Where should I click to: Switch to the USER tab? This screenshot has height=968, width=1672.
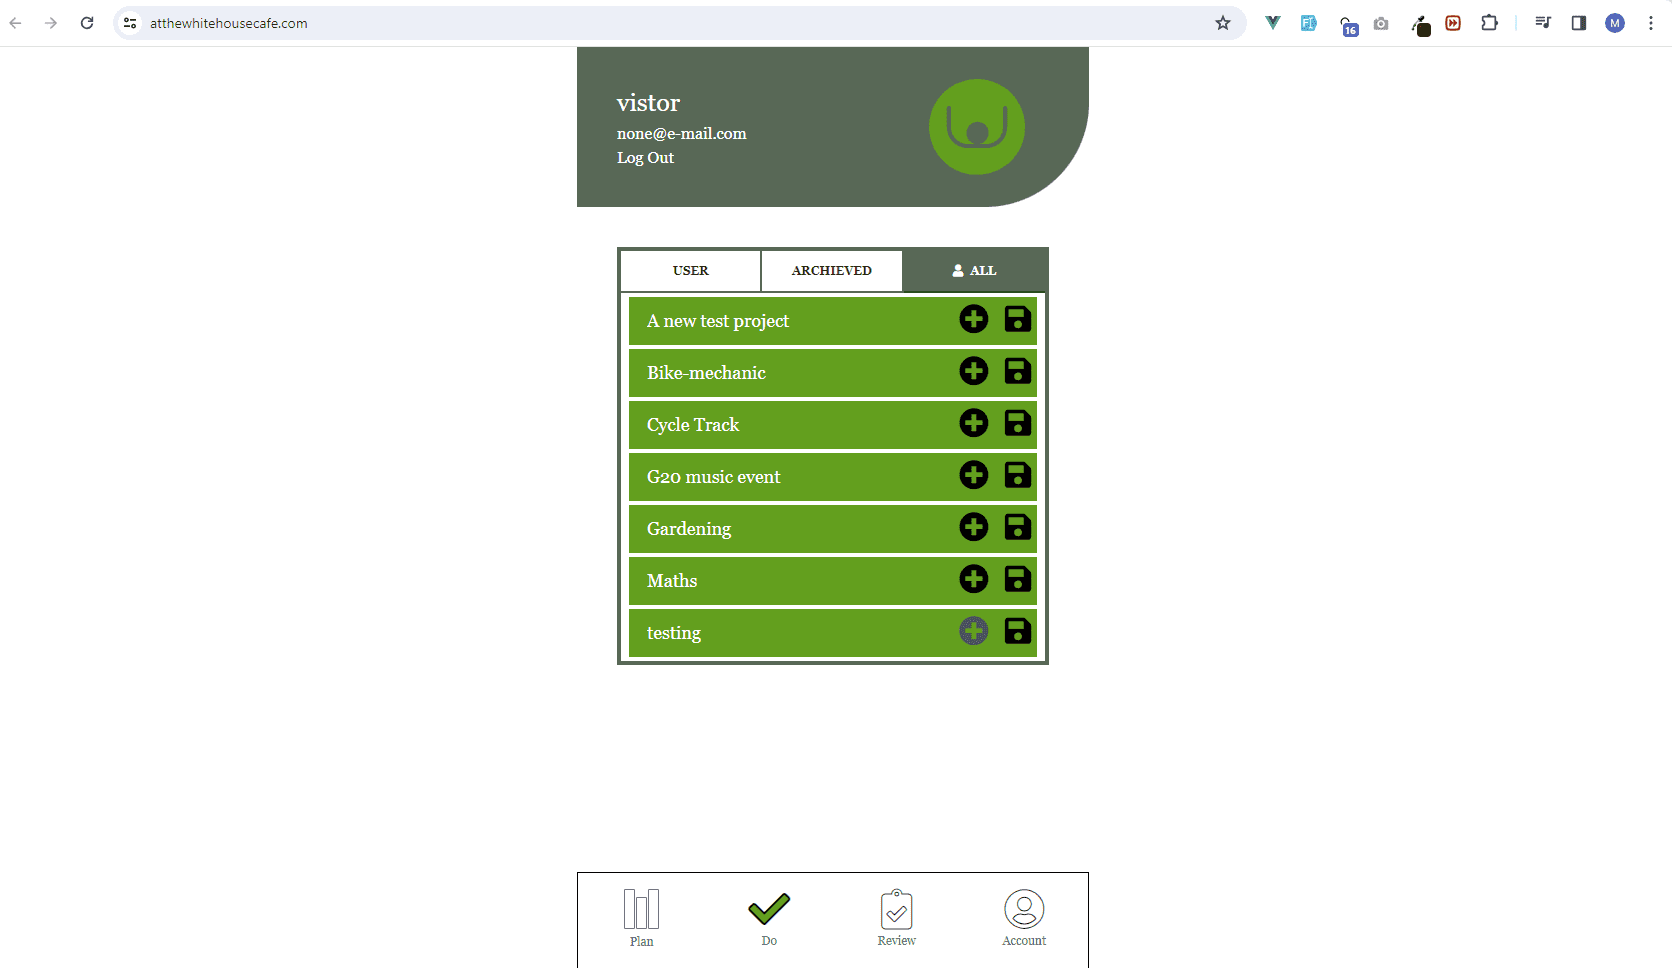pyautogui.click(x=690, y=271)
